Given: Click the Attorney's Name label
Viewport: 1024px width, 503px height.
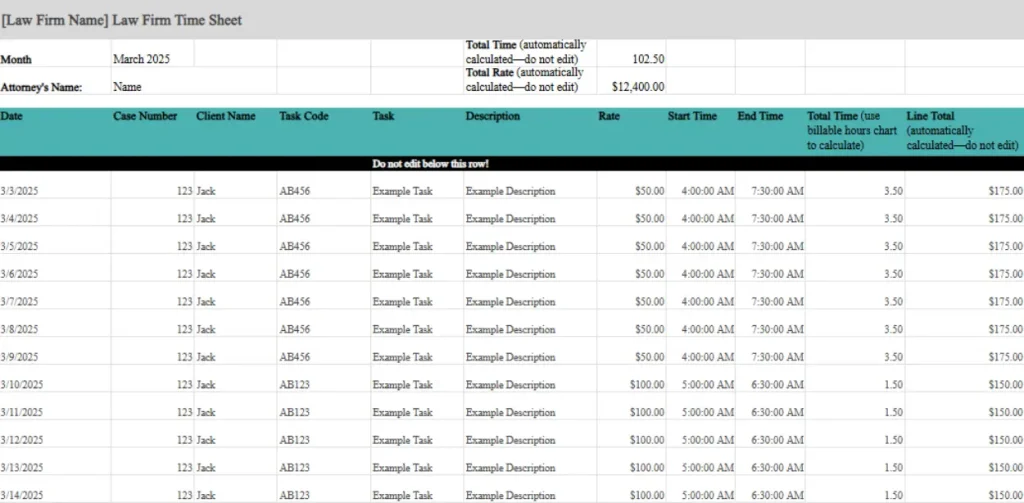Looking at the screenshot, I should 41,87.
